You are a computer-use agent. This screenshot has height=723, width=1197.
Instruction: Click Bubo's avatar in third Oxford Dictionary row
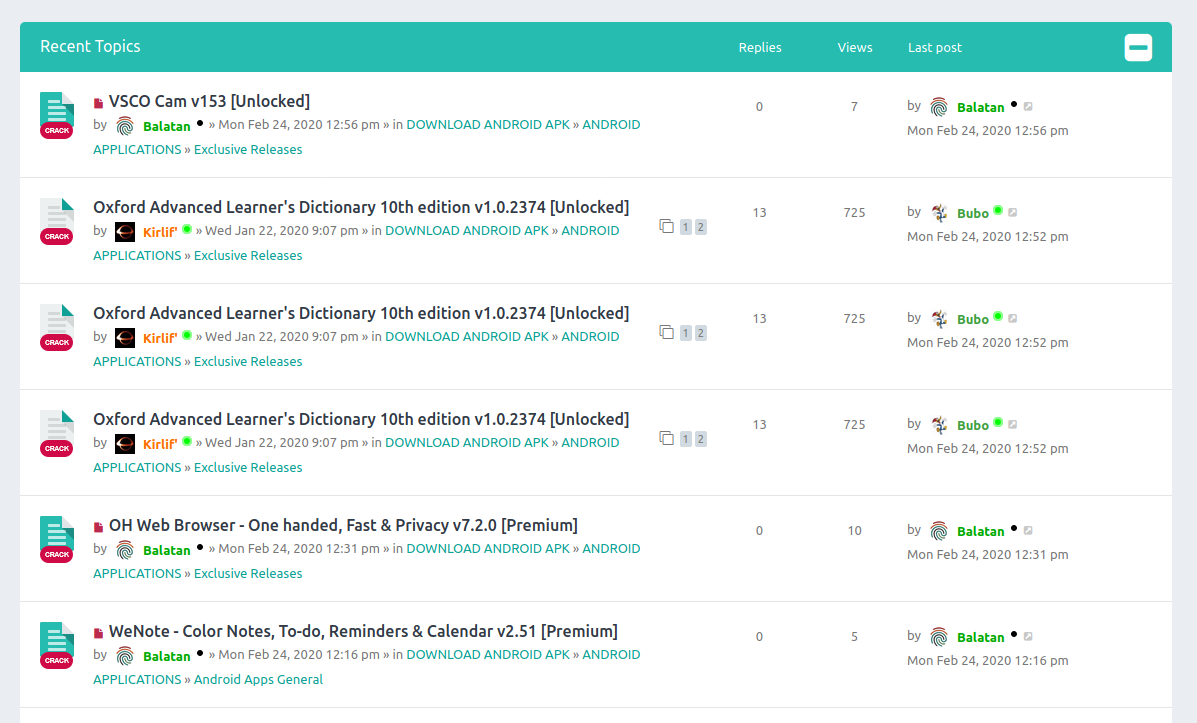[x=939, y=425]
